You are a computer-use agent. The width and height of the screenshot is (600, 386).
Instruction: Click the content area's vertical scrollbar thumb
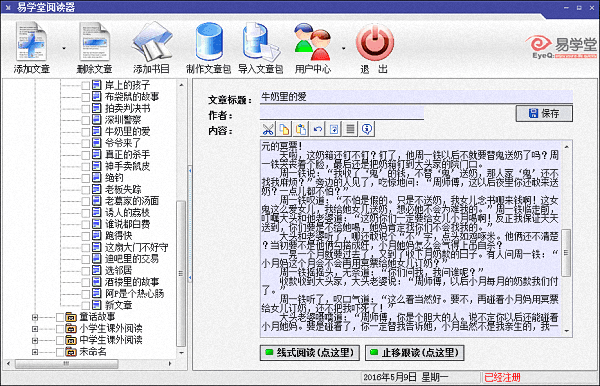[x=566, y=252]
